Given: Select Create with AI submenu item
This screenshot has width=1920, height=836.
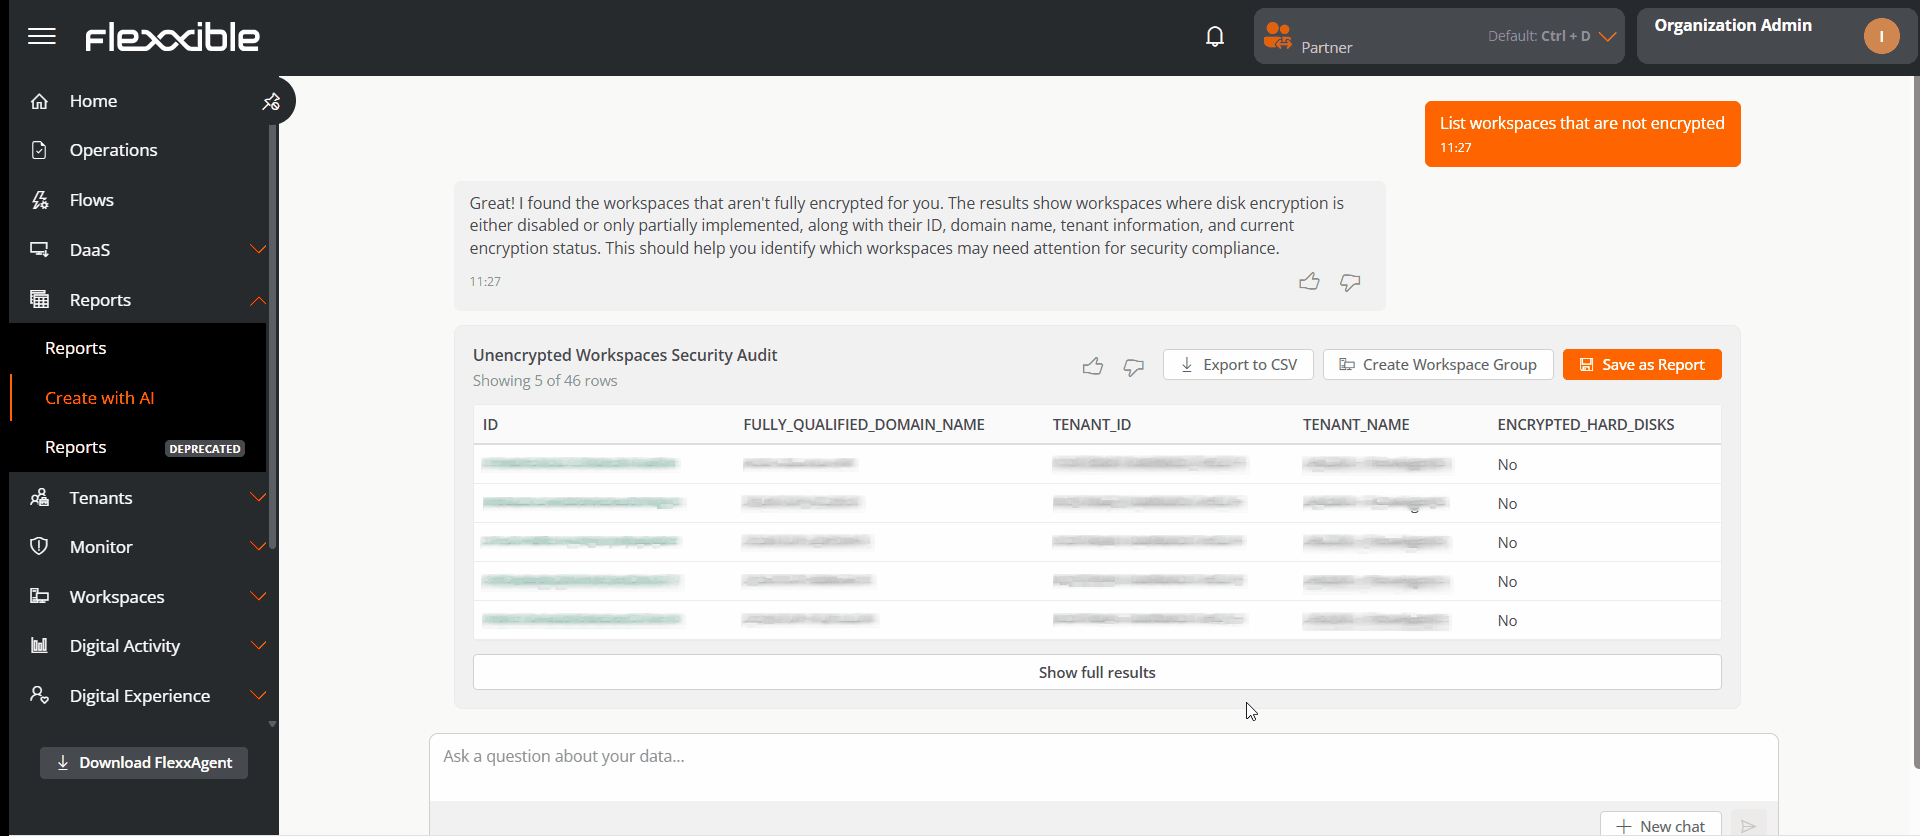Looking at the screenshot, I should click(x=100, y=398).
